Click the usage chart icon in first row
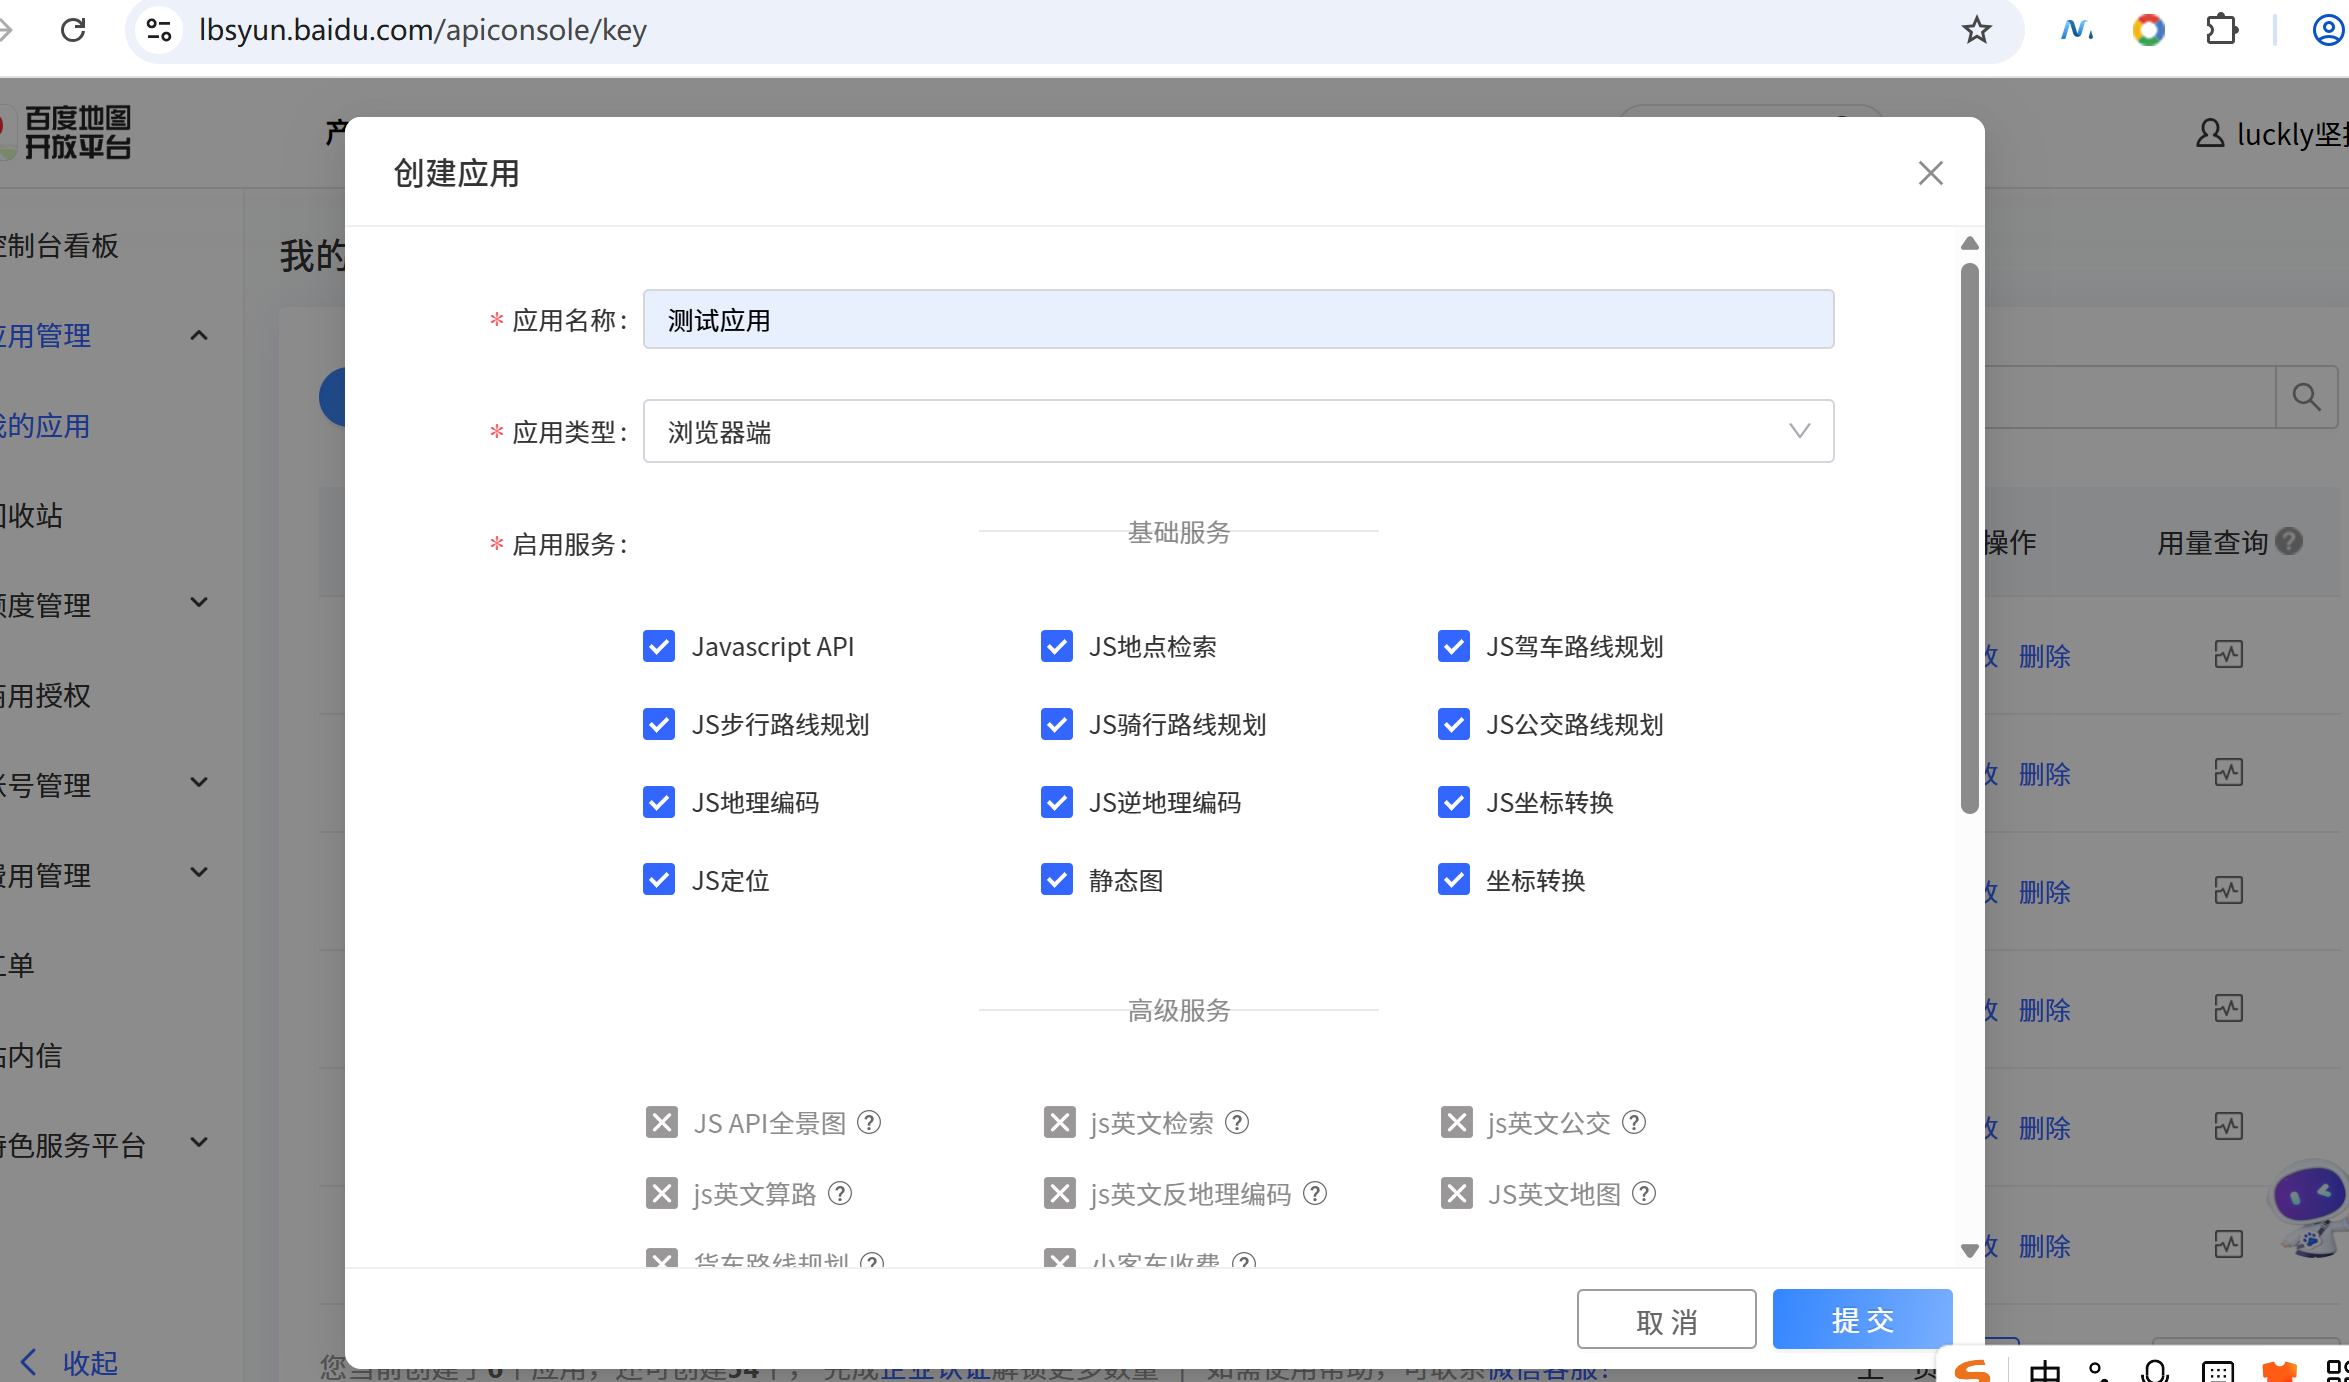2349x1382 pixels. 2228,655
